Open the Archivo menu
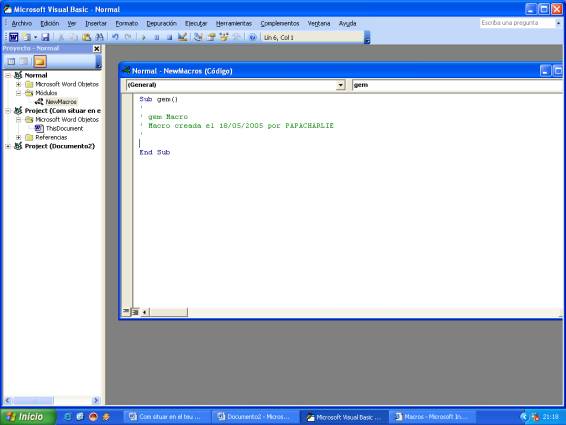 pos(22,23)
